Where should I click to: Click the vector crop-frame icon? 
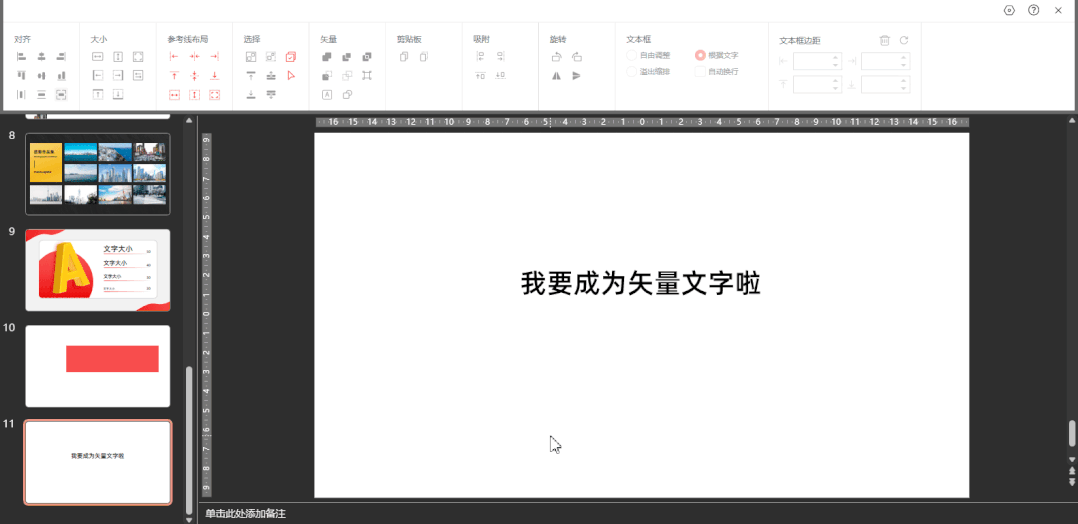tap(367, 75)
